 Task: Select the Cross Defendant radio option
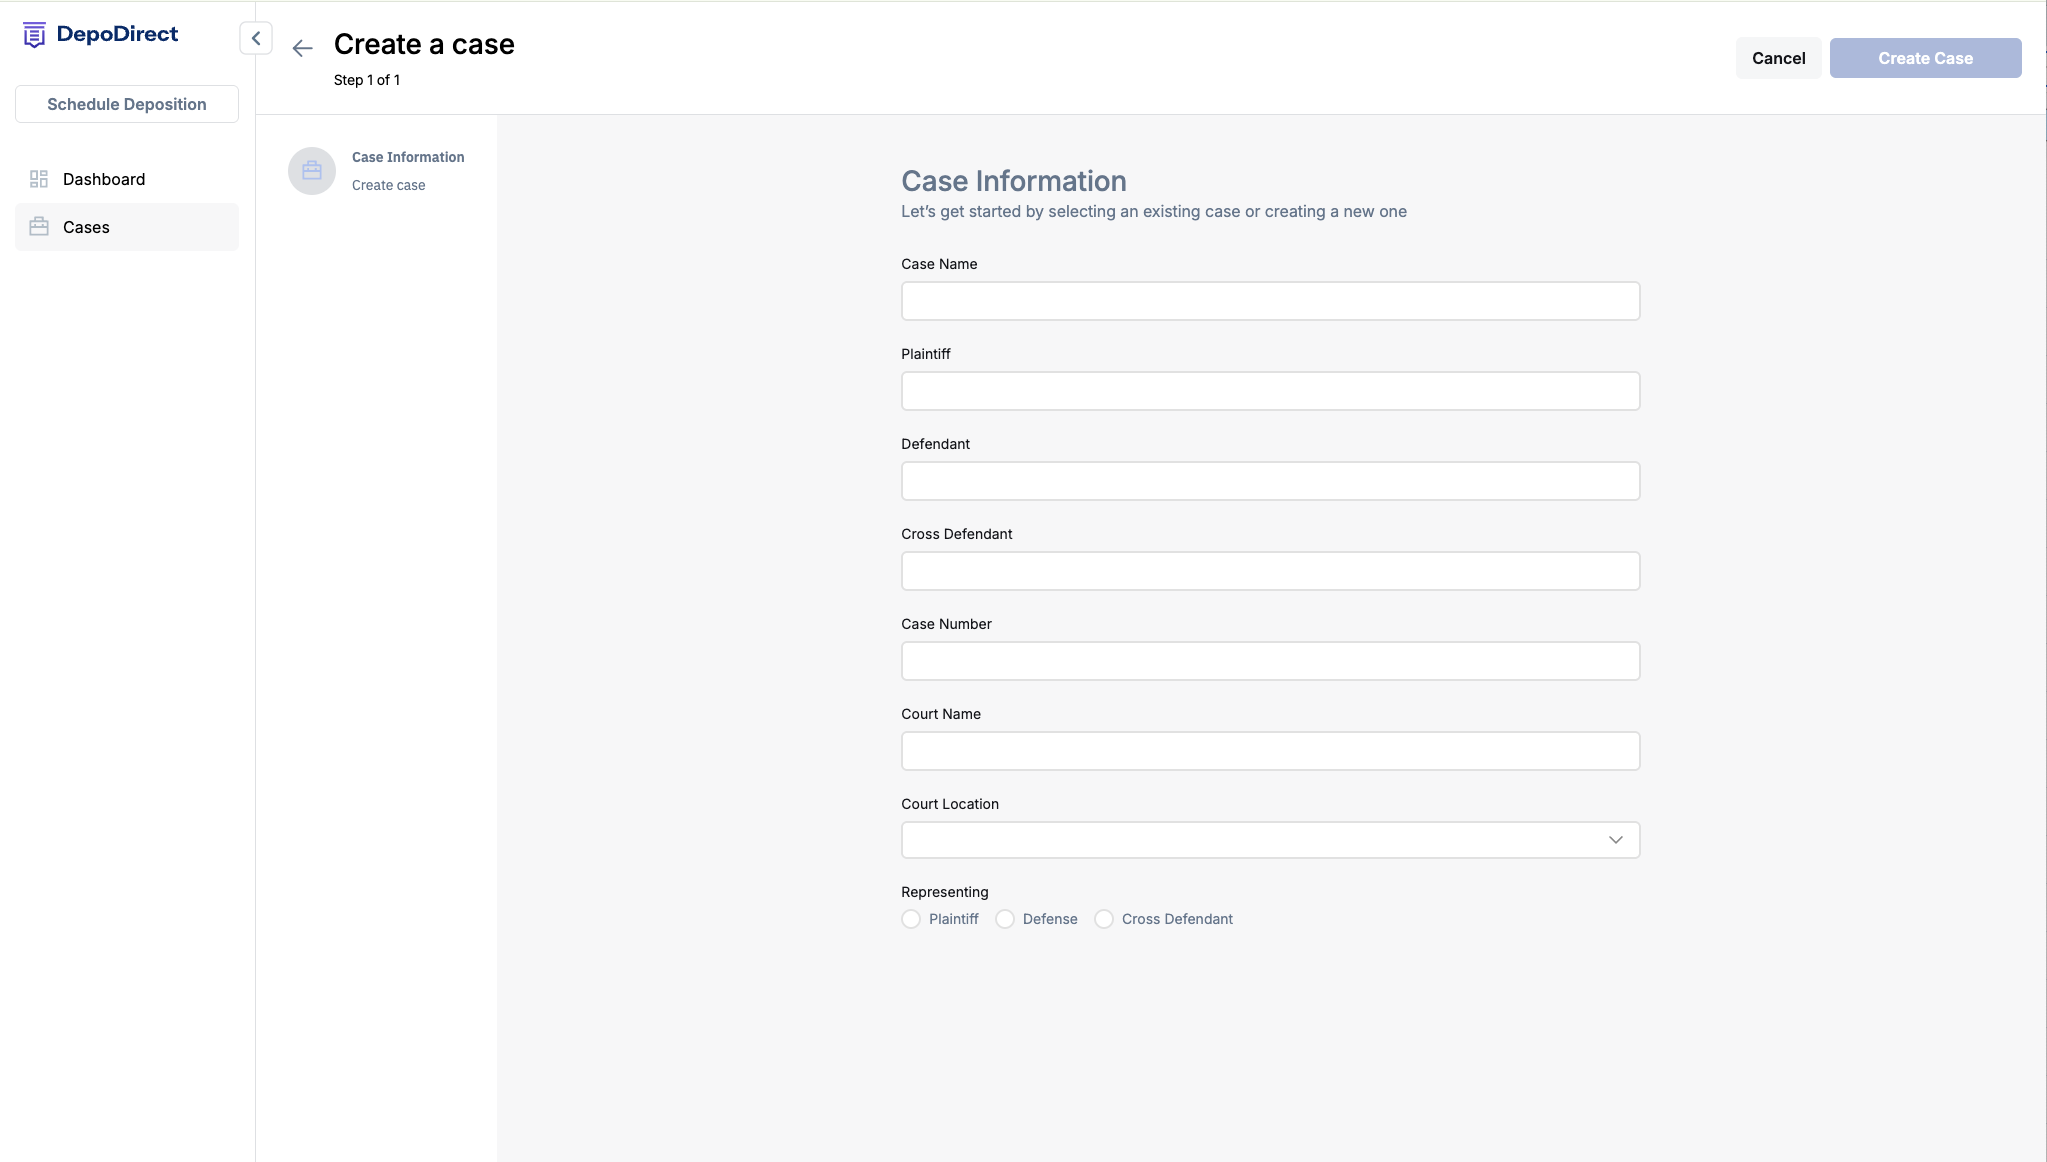tap(1104, 919)
